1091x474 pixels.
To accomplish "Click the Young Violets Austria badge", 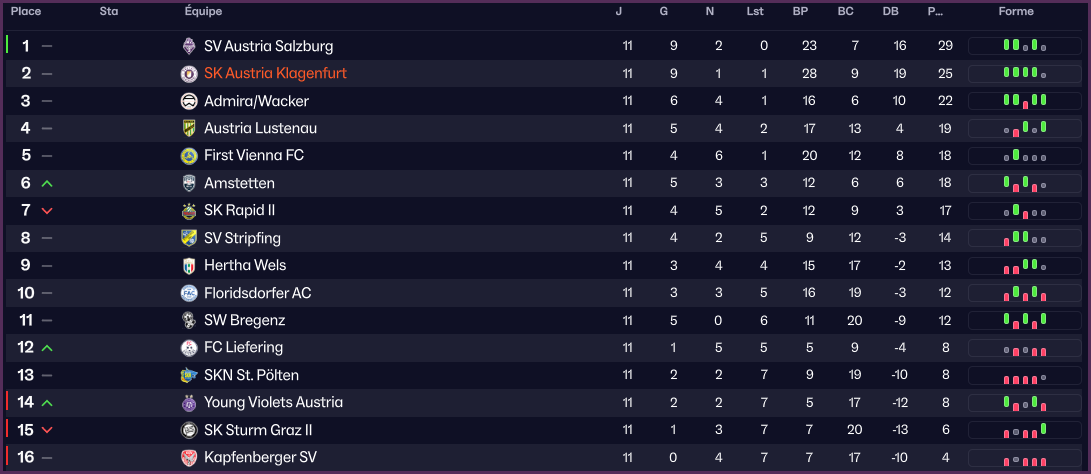I will [189, 402].
